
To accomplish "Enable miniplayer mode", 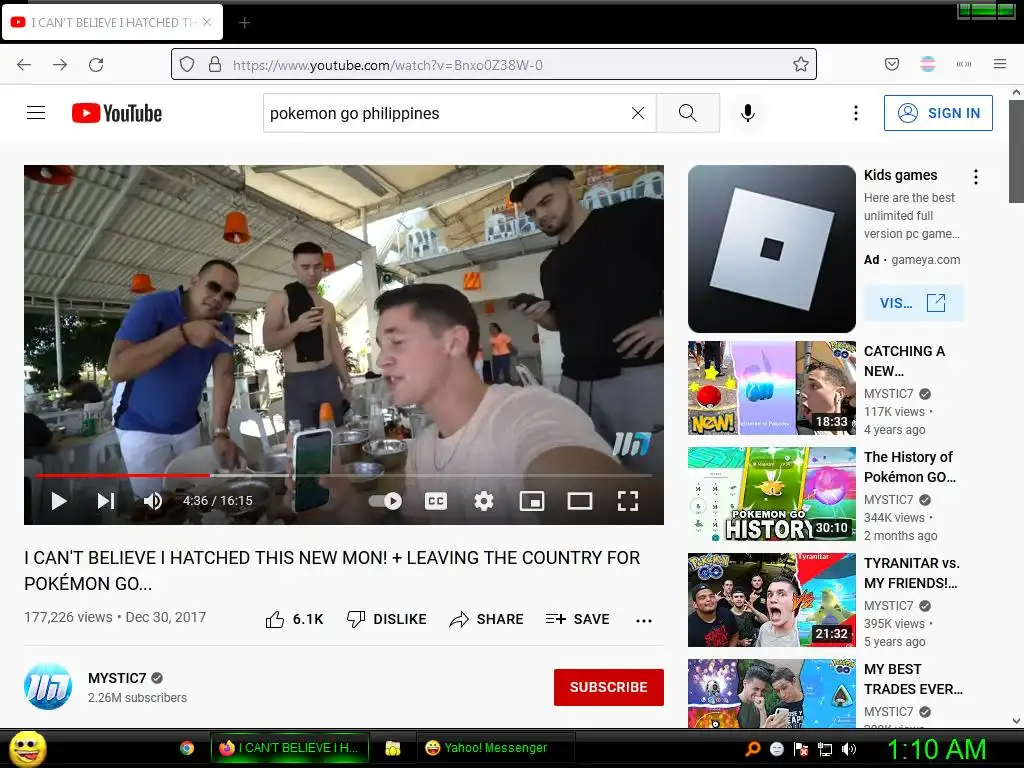I will [x=532, y=501].
